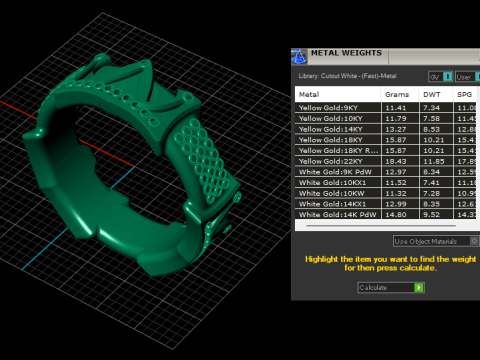The height and width of the screenshot is (360, 480).
Task: Click the 18.43 grams value
Action: tap(396, 161)
